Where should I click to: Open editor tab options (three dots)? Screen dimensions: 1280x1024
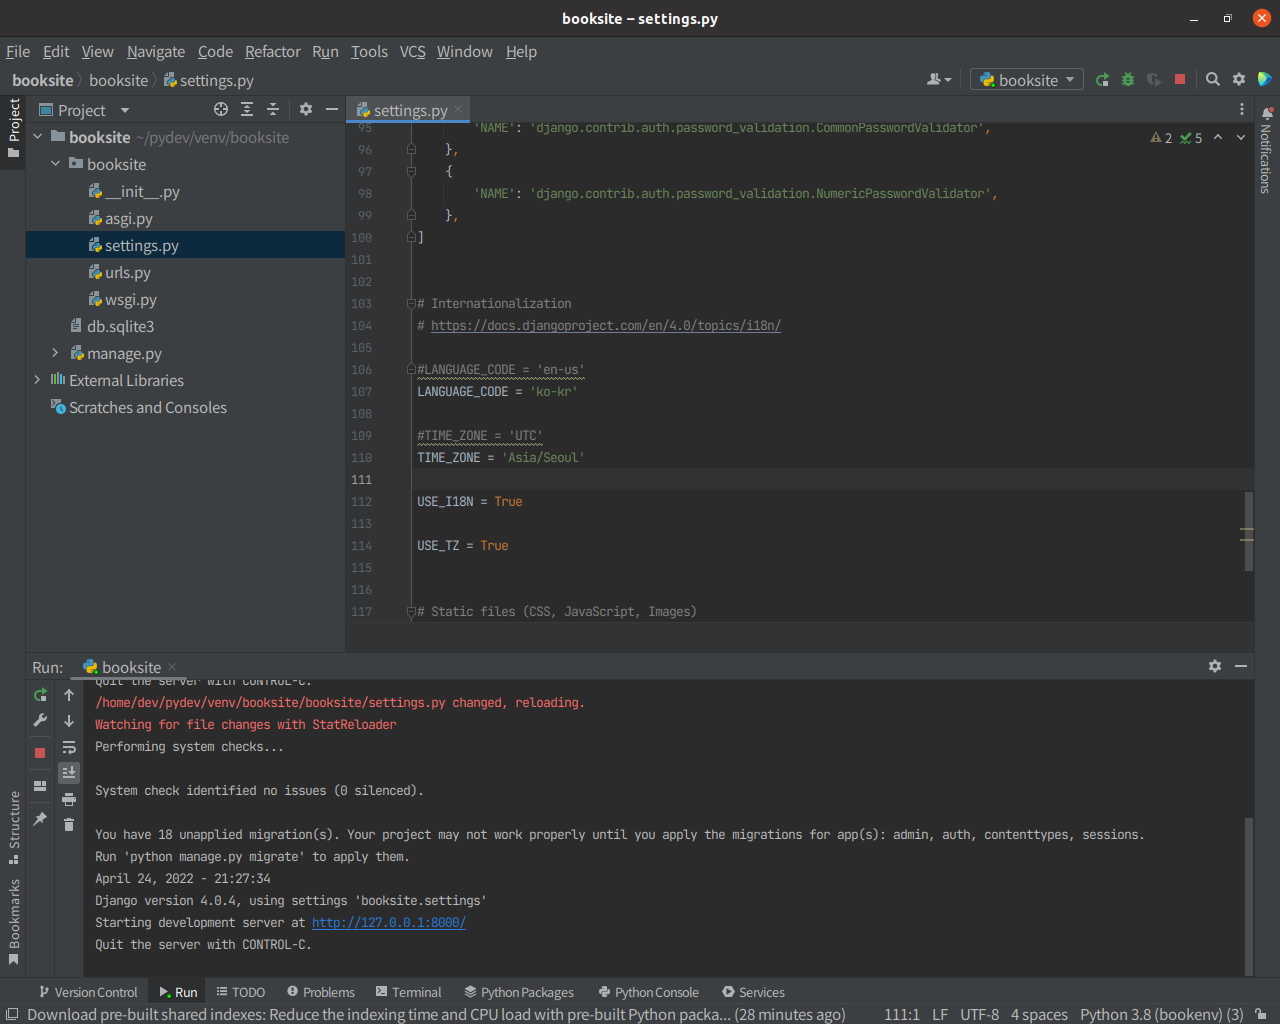pyautogui.click(x=1242, y=109)
